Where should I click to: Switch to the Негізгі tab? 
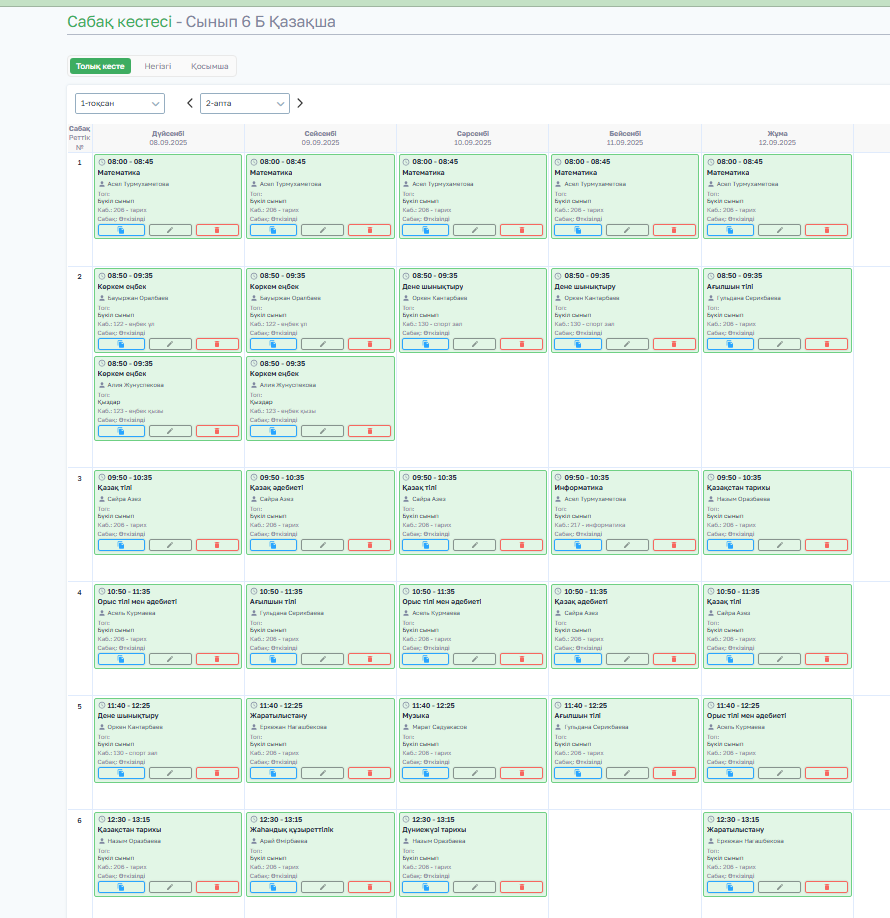coord(158,66)
